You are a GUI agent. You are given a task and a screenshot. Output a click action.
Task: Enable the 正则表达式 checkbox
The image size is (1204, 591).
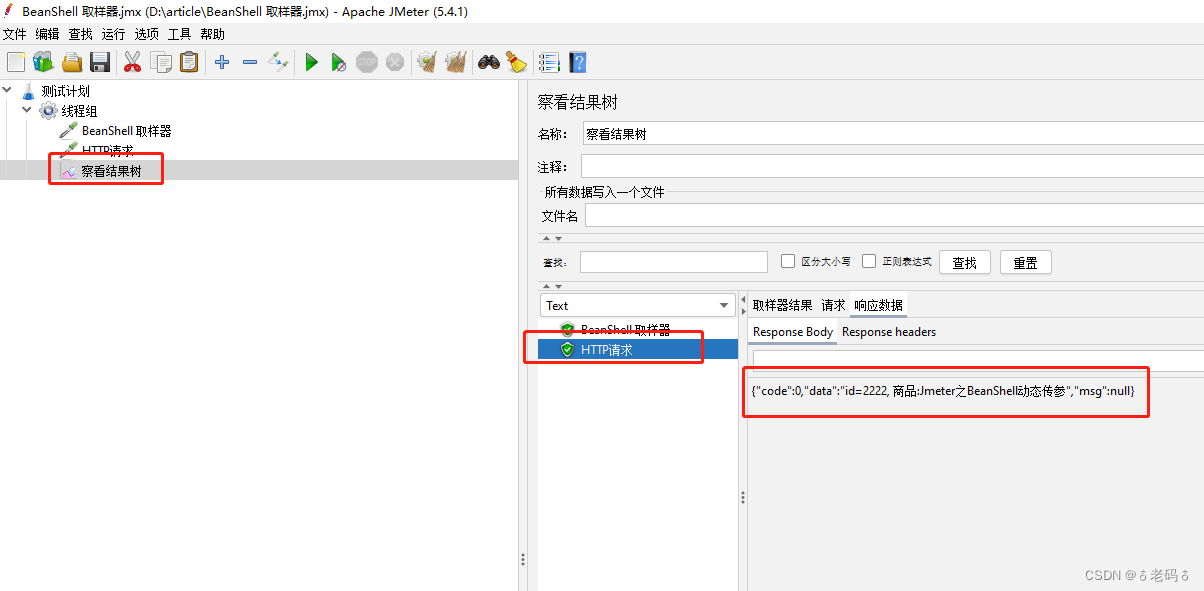tap(869, 261)
